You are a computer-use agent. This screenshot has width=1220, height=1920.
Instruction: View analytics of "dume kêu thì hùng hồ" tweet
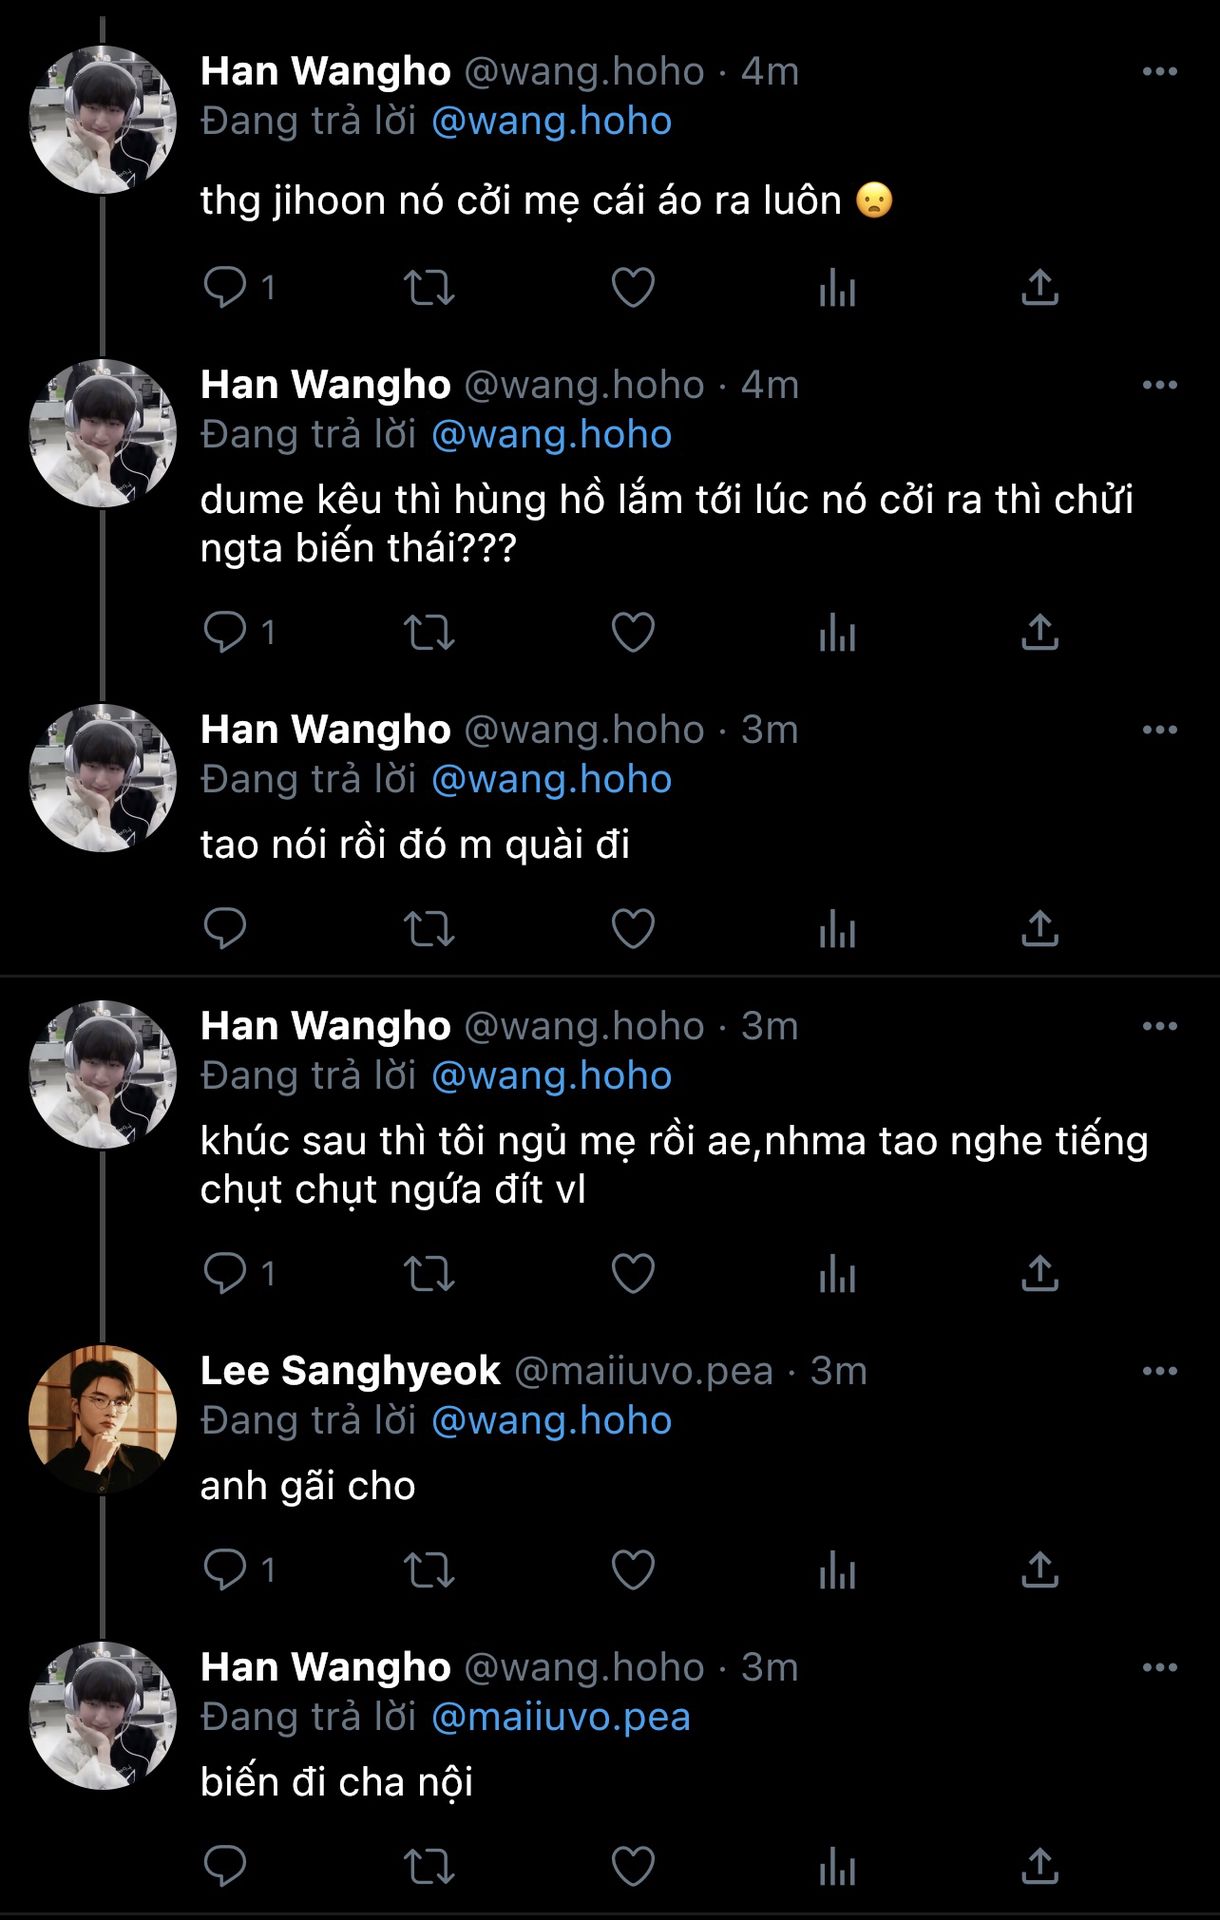pyautogui.click(x=837, y=633)
